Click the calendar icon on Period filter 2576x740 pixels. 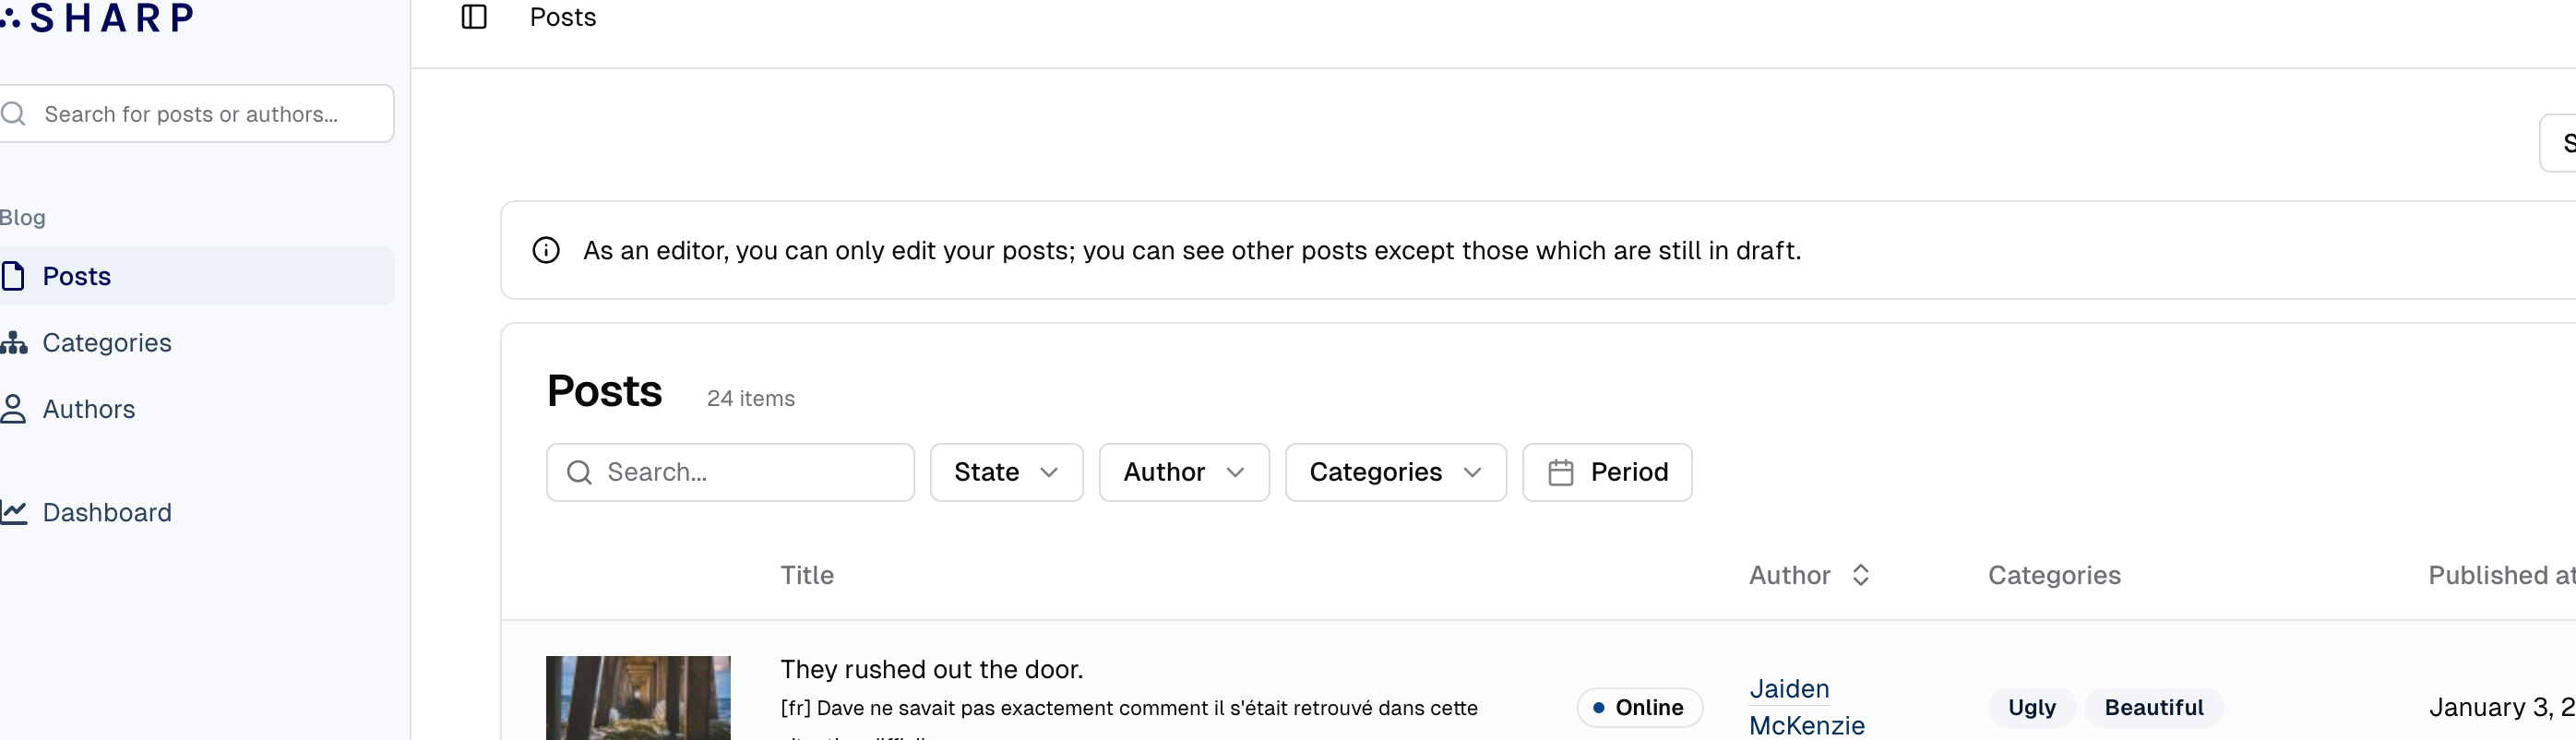click(1561, 472)
